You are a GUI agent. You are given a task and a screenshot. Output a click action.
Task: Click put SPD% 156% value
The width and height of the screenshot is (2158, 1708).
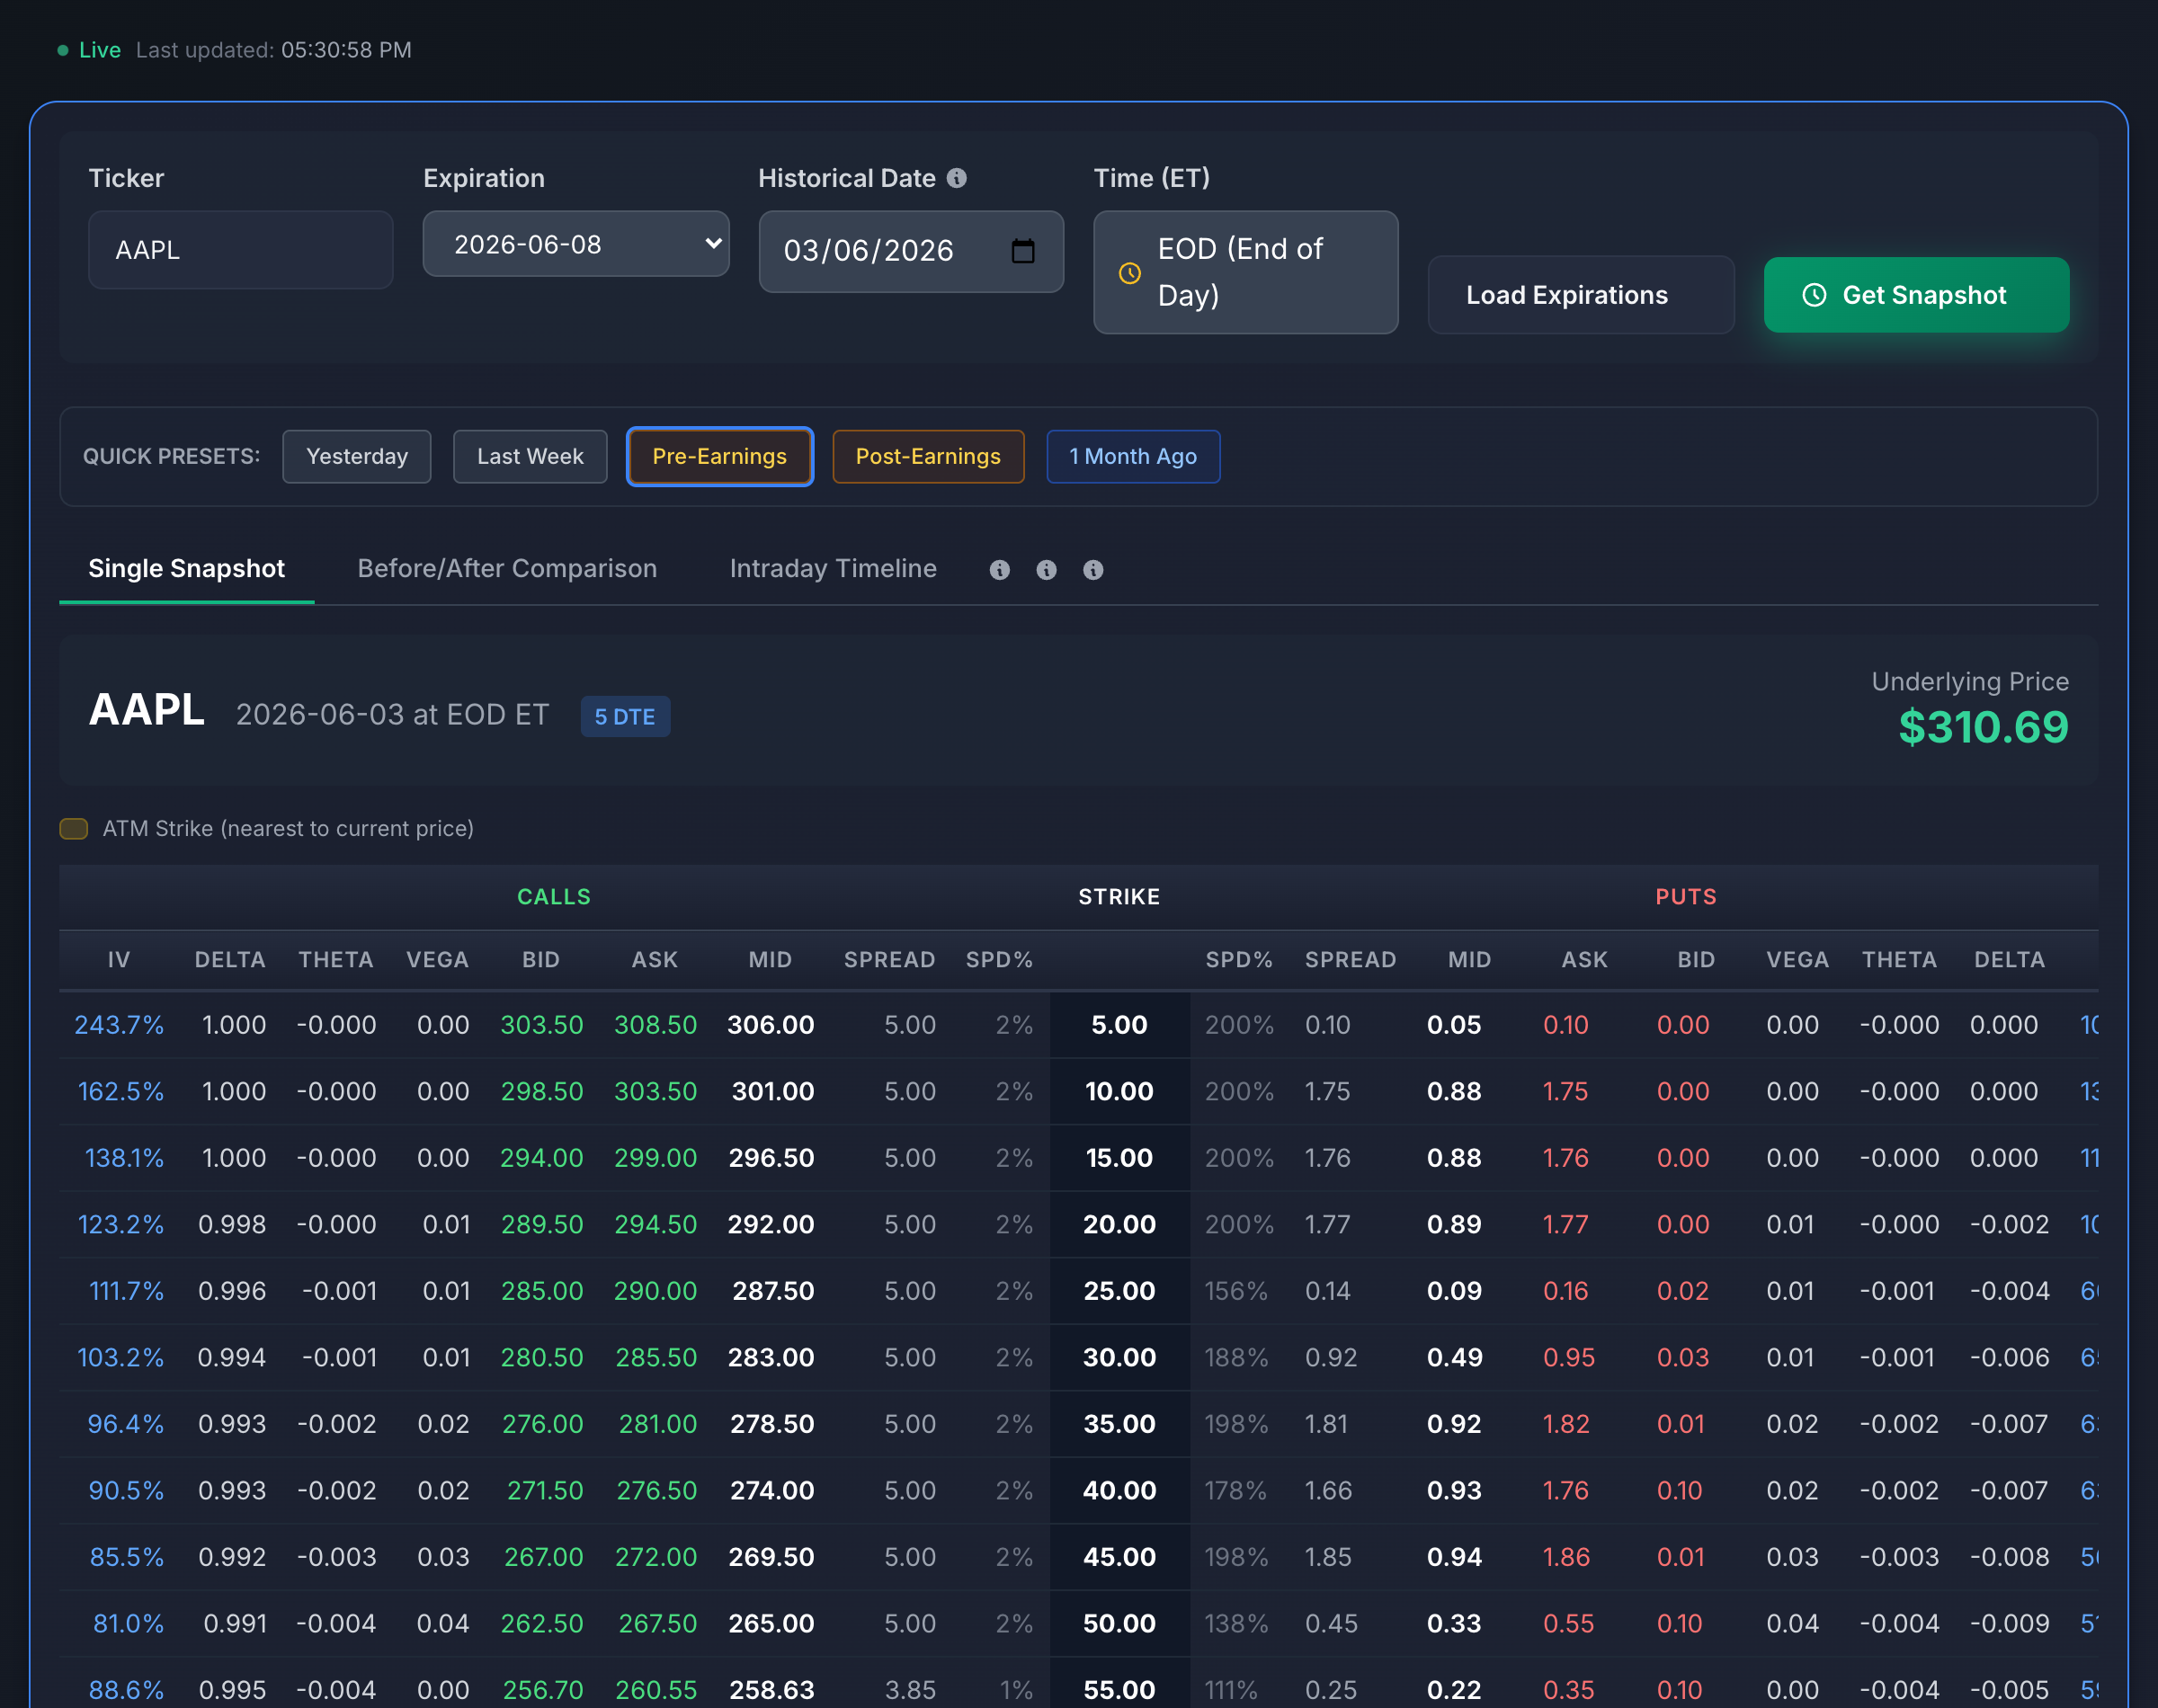(1236, 1291)
